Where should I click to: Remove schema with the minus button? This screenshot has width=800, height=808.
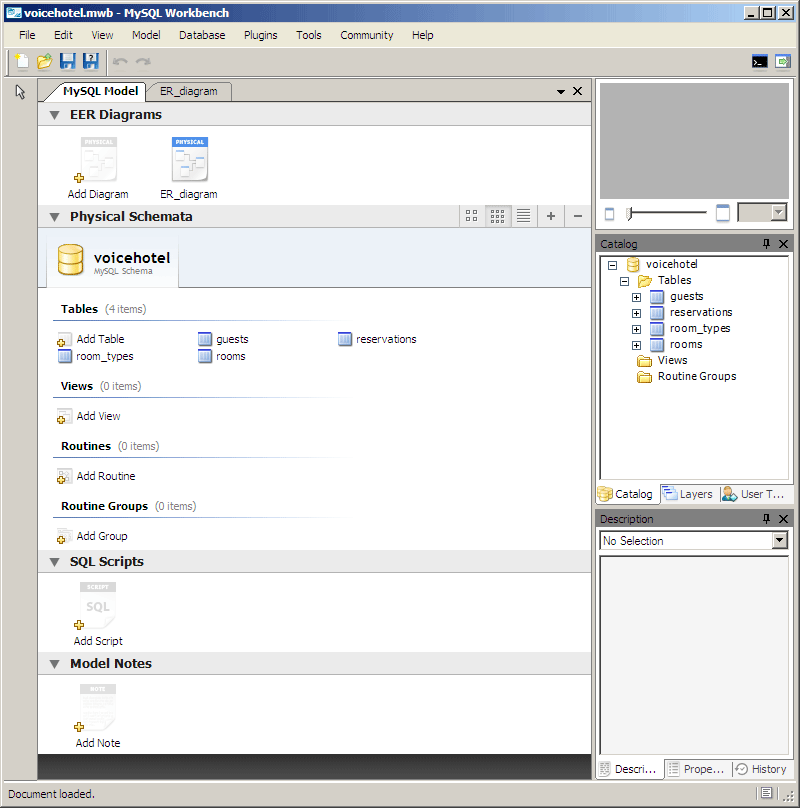click(x=578, y=216)
